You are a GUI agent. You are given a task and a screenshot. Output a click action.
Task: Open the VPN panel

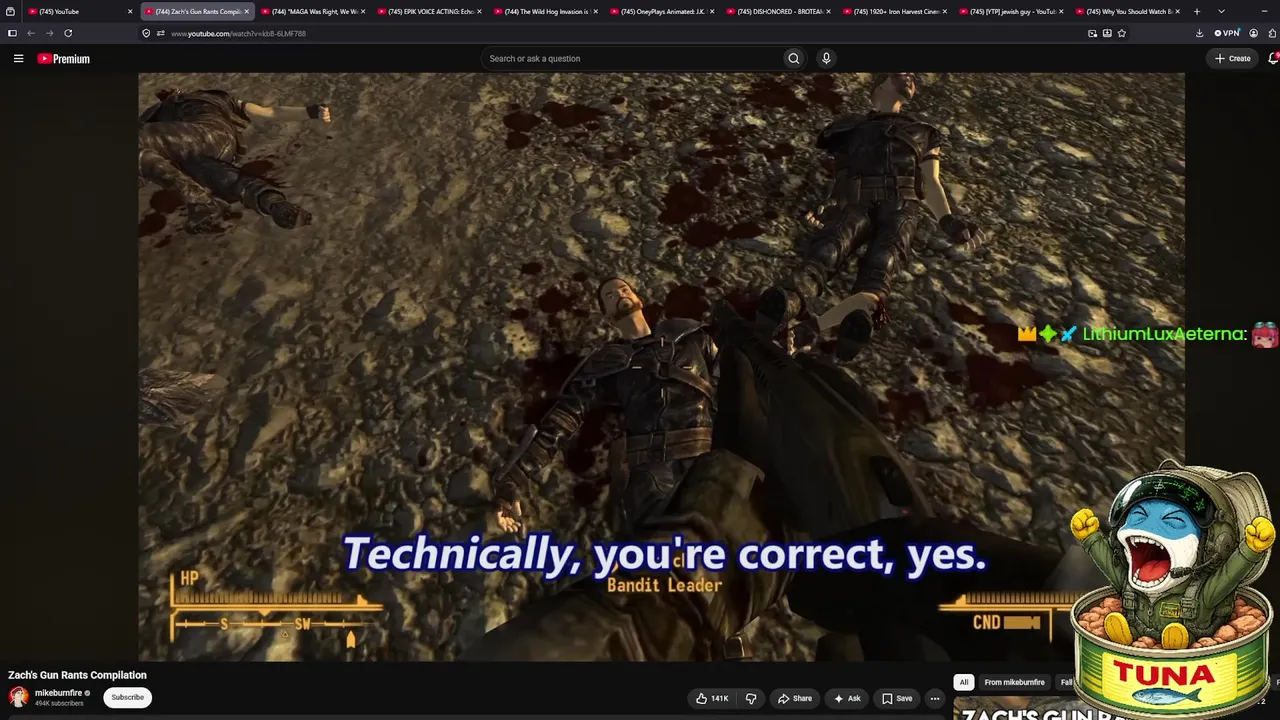pyautogui.click(x=1227, y=33)
